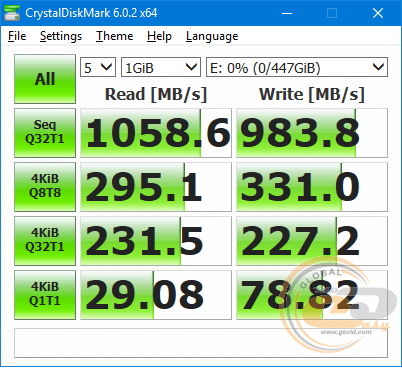The height and width of the screenshot is (369, 402).
Task: Open the Help menu
Action: 159,36
